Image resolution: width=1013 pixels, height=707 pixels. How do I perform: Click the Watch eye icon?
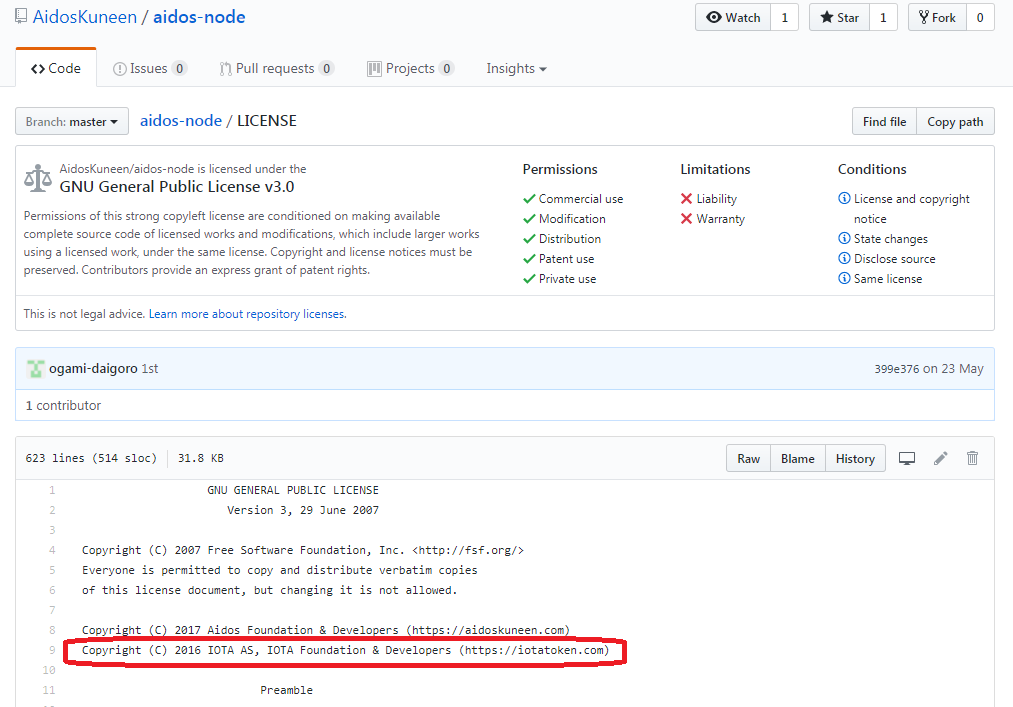(713, 17)
